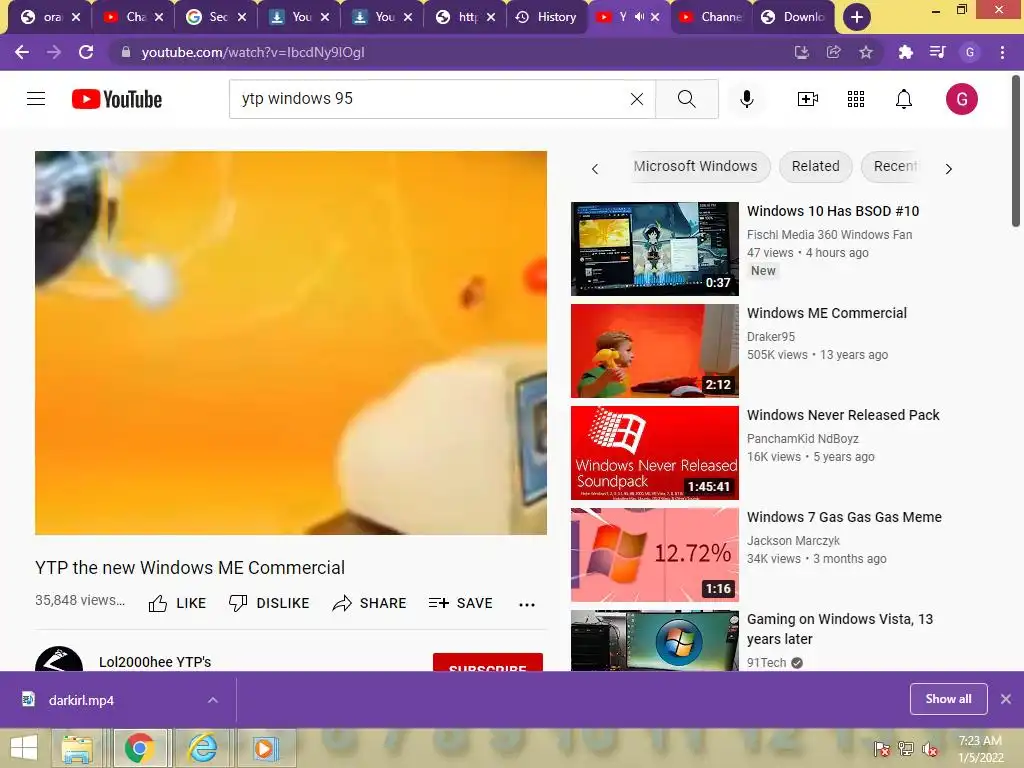This screenshot has width=1024, height=768.
Task: Switch to the History tab
Action: point(547,17)
